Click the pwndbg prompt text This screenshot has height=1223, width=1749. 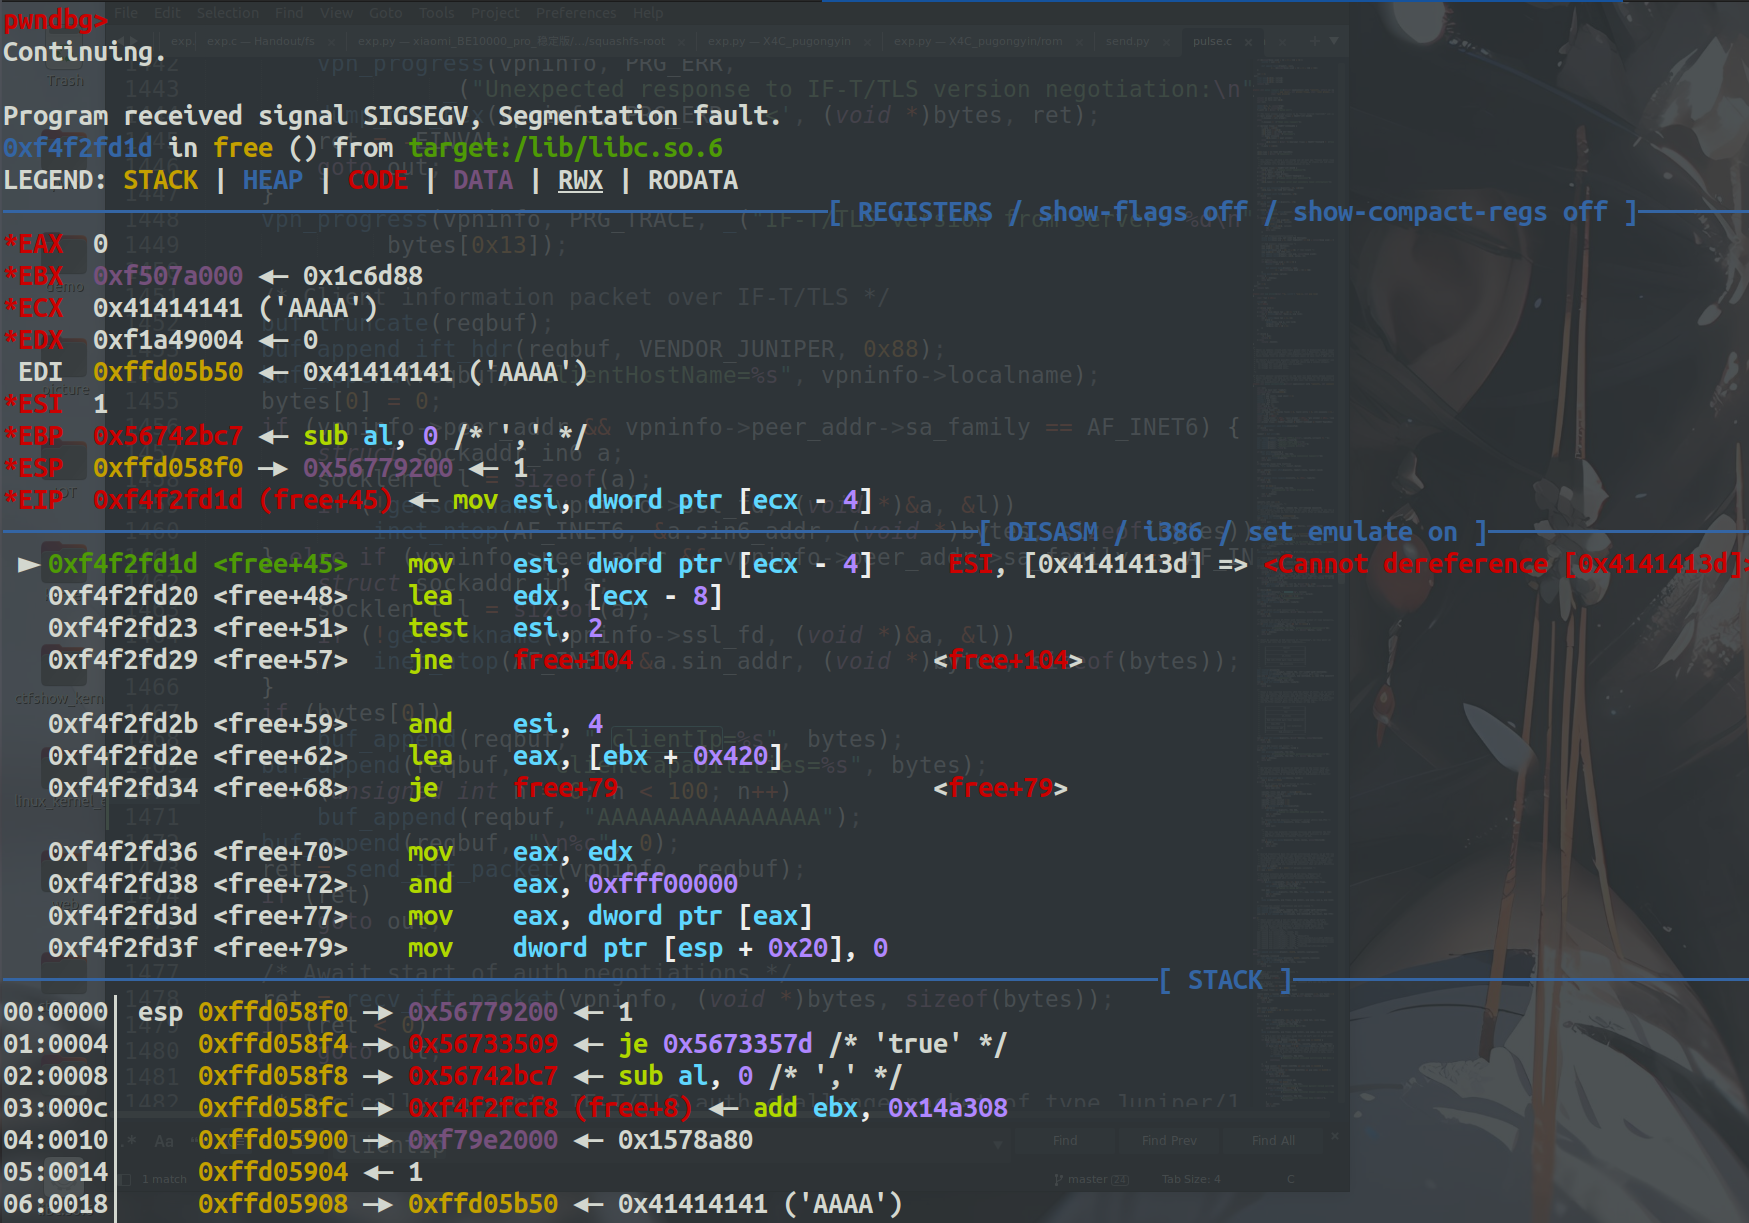(55, 20)
